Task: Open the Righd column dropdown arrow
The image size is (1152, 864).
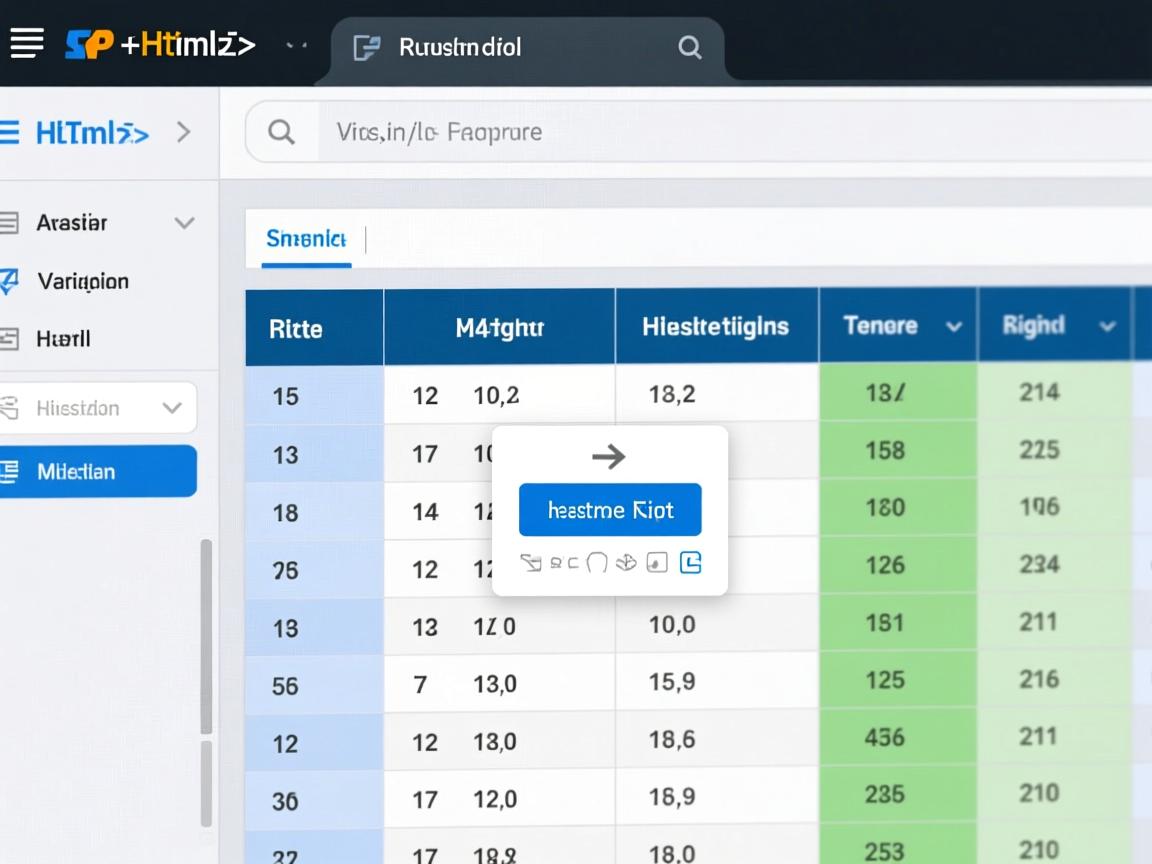Action: pyautogui.click(x=1107, y=327)
